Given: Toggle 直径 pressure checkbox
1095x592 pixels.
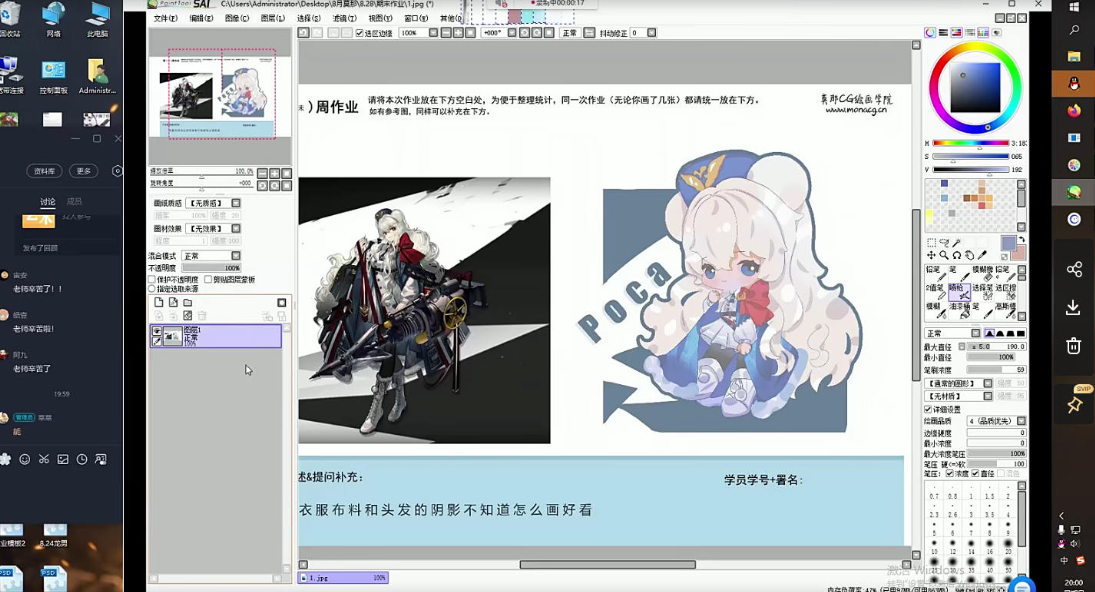Looking at the screenshot, I should pos(976,473).
